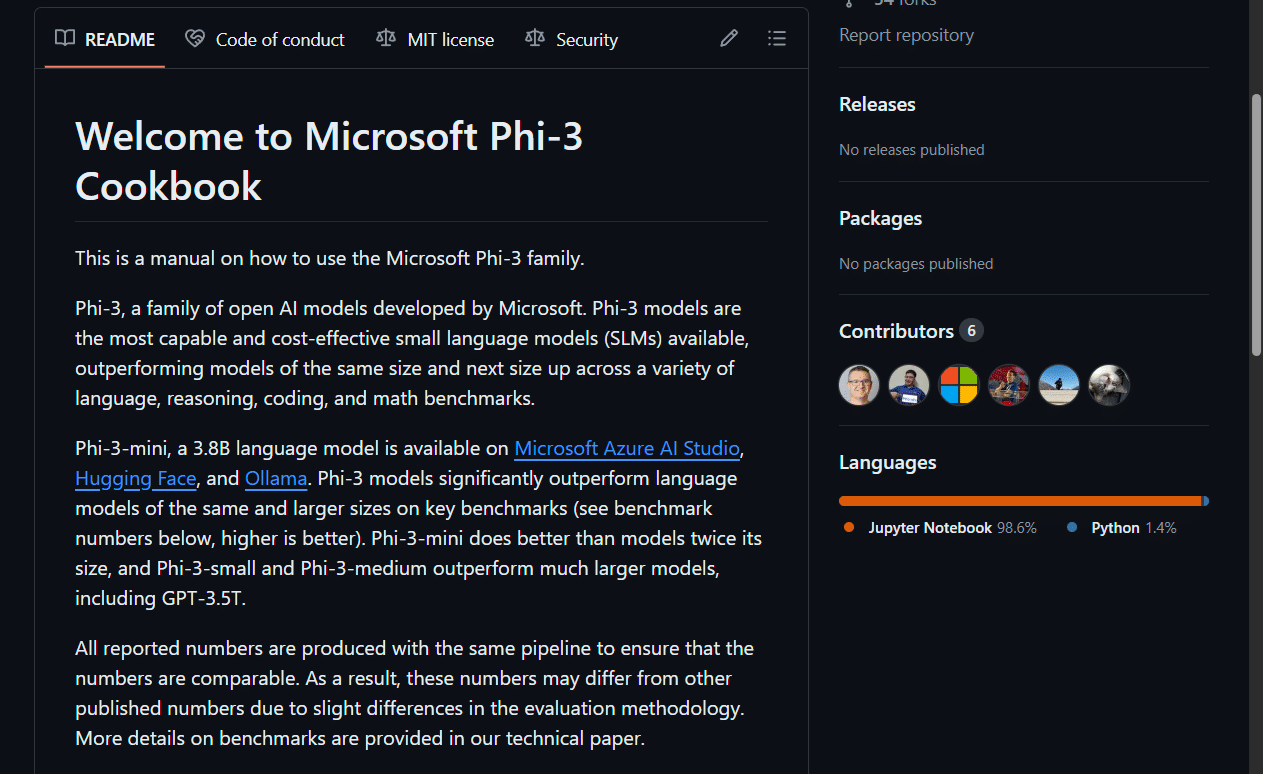Click Report repository

point(906,34)
